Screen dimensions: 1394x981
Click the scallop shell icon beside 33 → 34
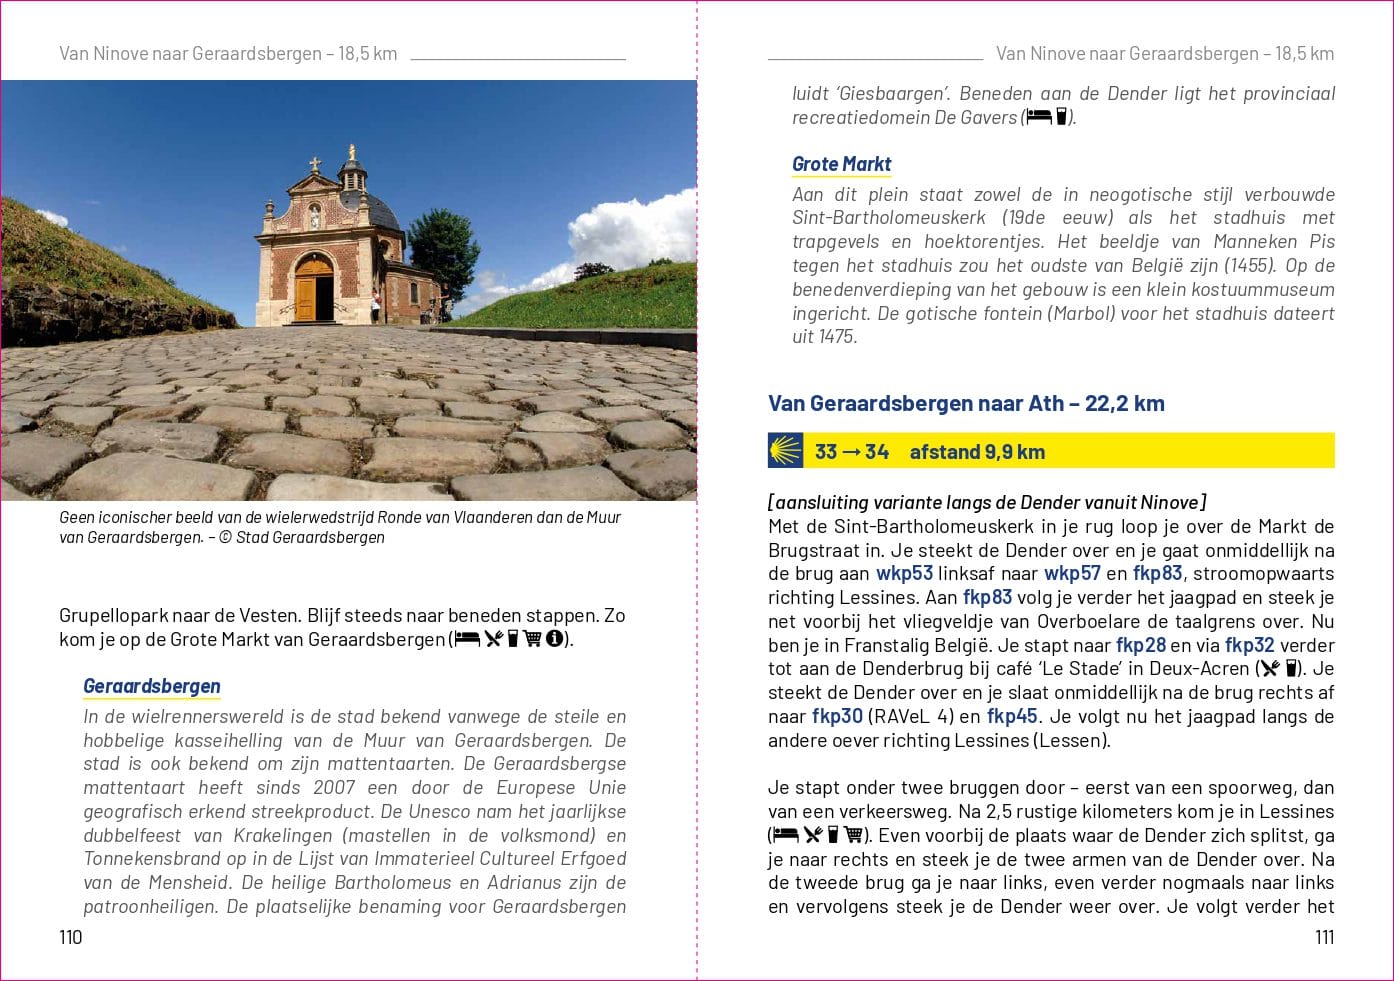(x=786, y=451)
